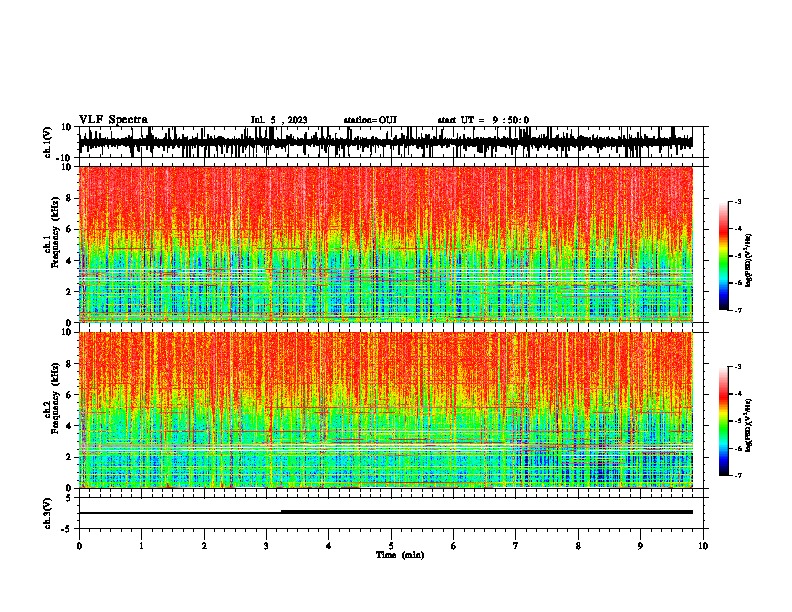Screen dimensions: 792x612
Task: Click the ch.1 spectrogram color bar
Action: pos(724,256)
